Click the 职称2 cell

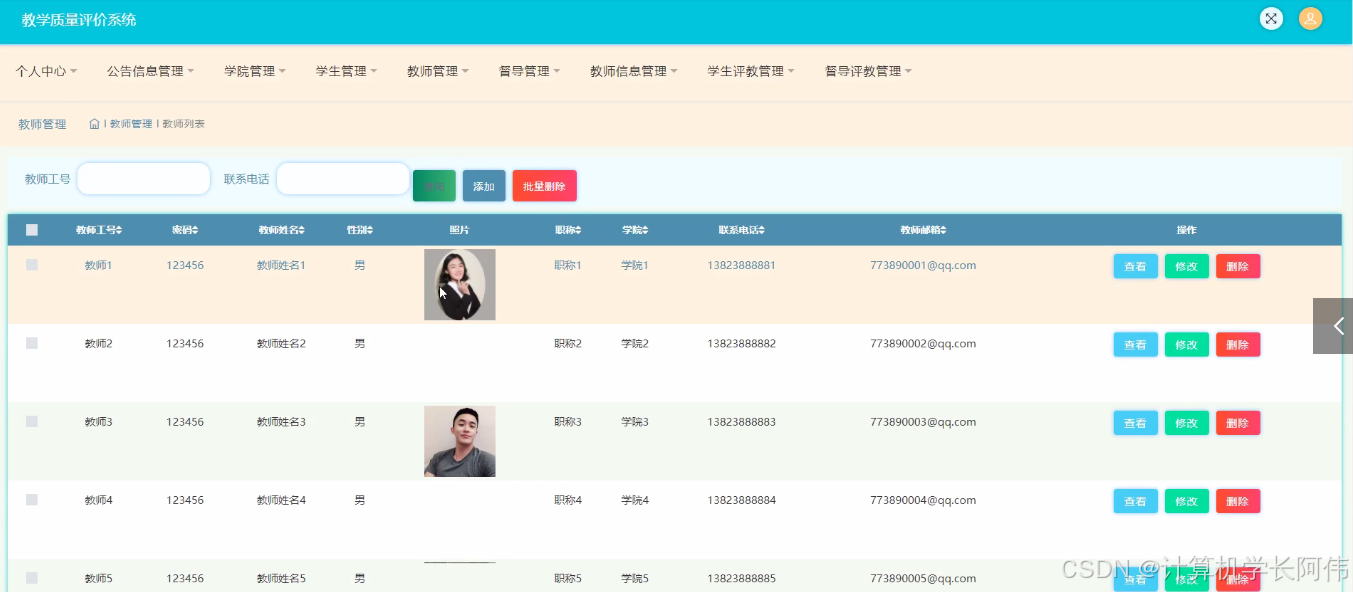(x=568, y=343)
